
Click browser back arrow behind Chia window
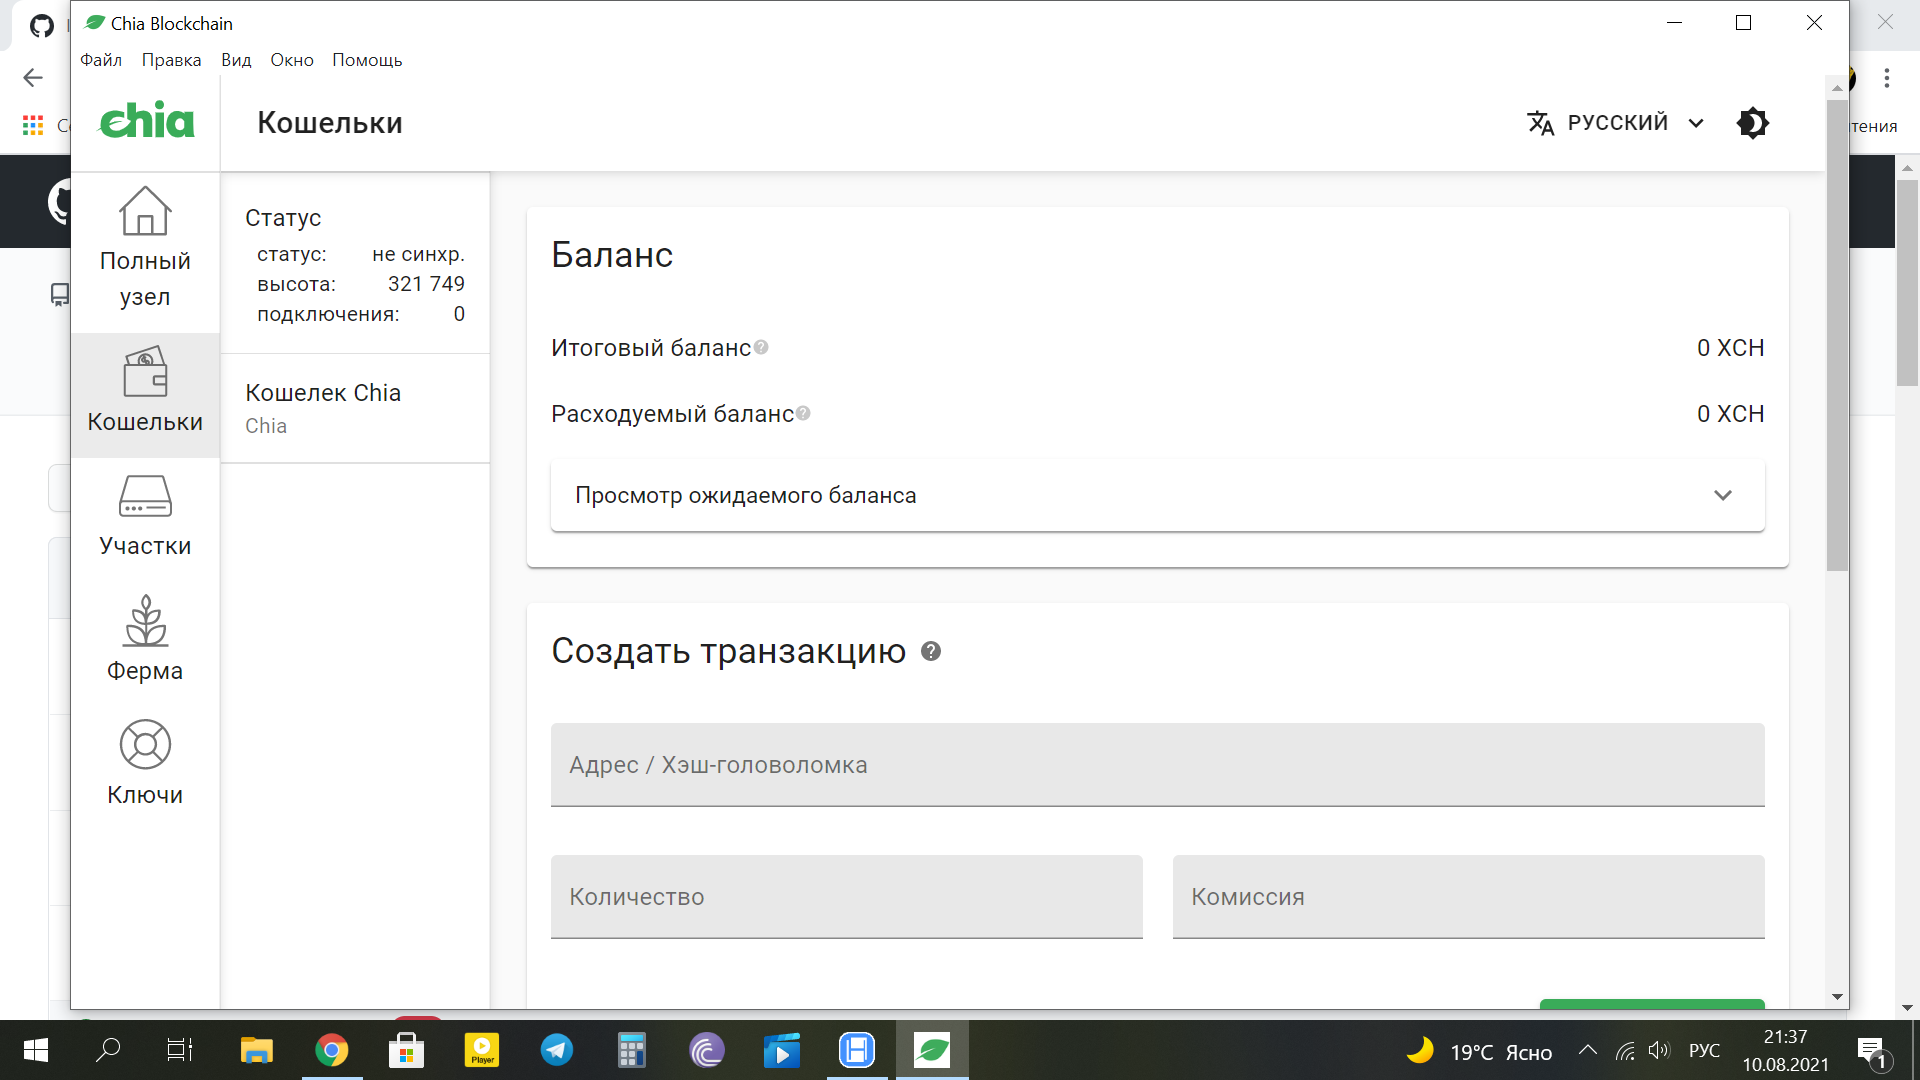pos(33,78)
